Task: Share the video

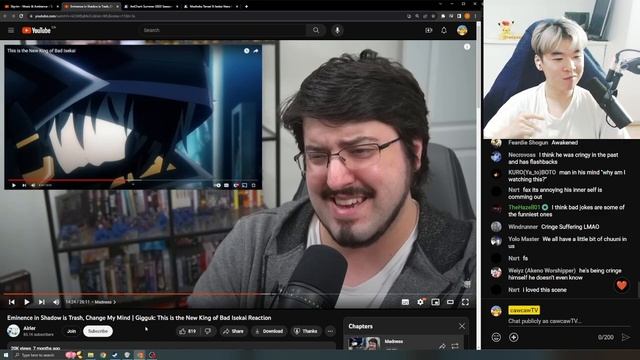Action: [233, 331]
